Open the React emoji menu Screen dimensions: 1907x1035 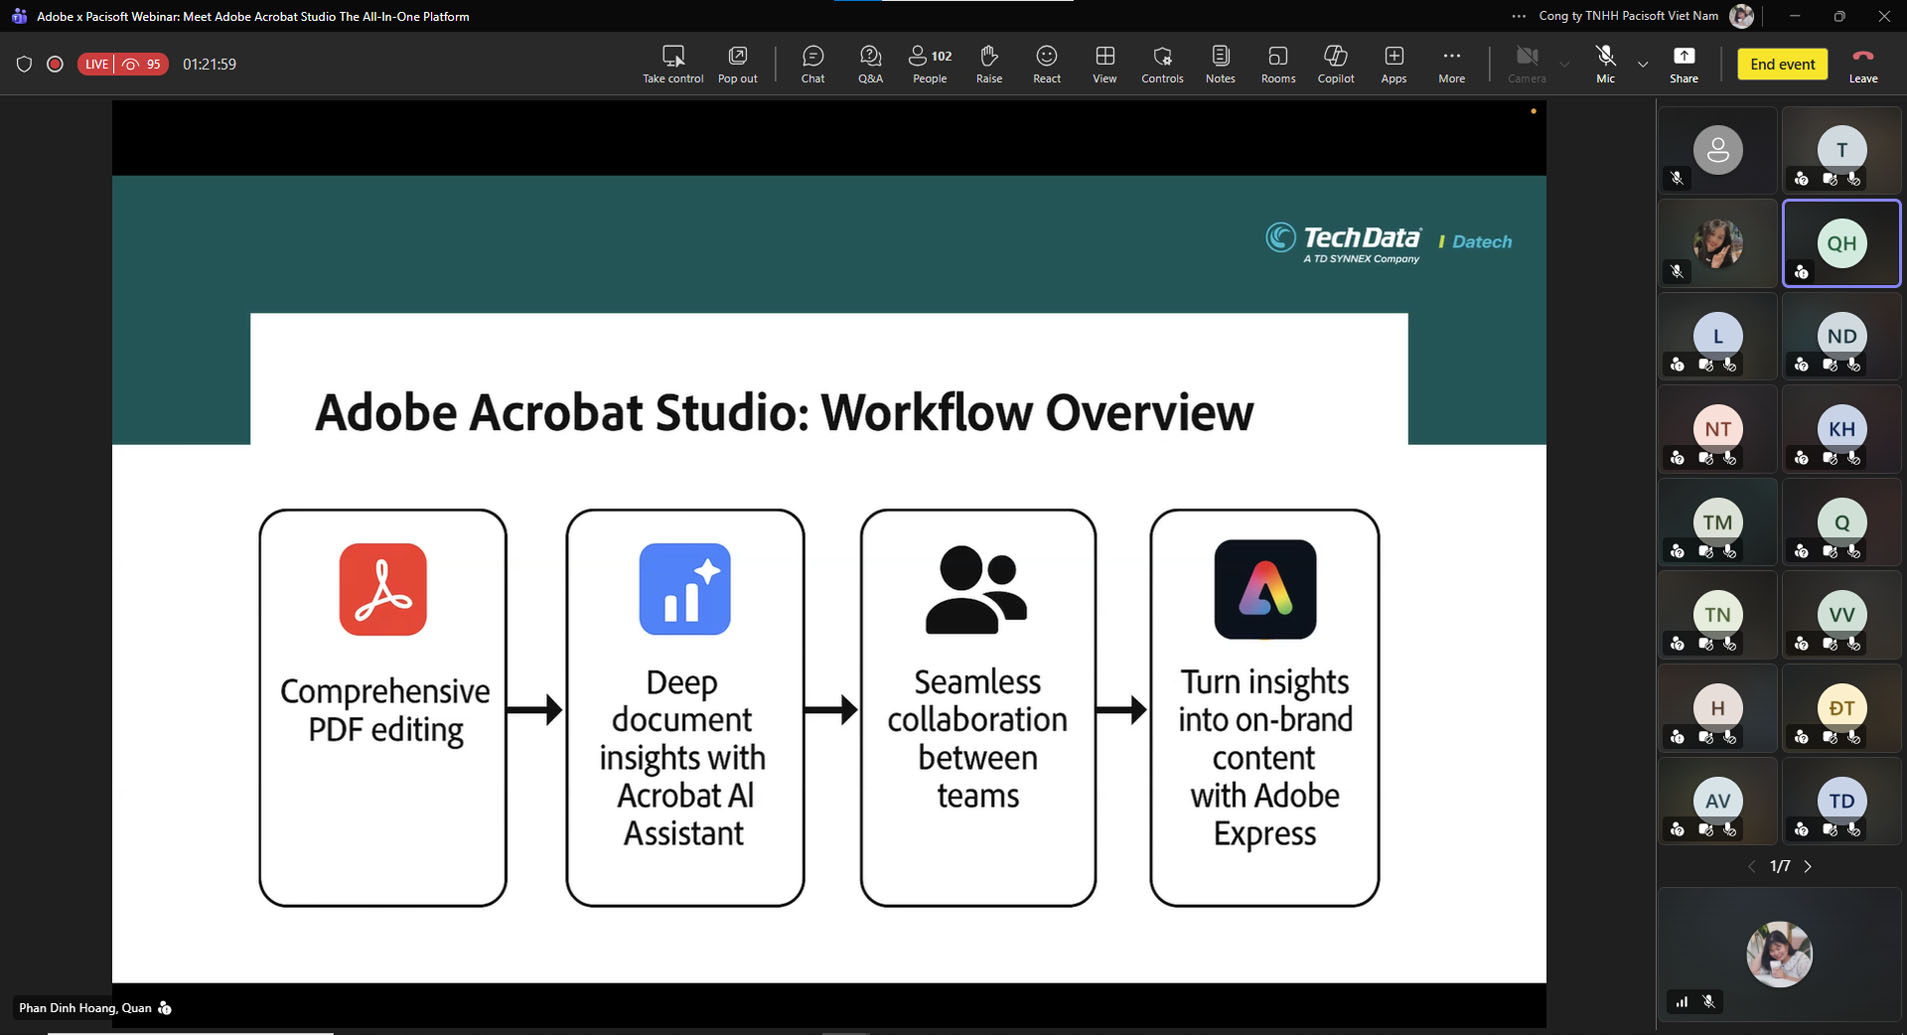pos(1046,64)
